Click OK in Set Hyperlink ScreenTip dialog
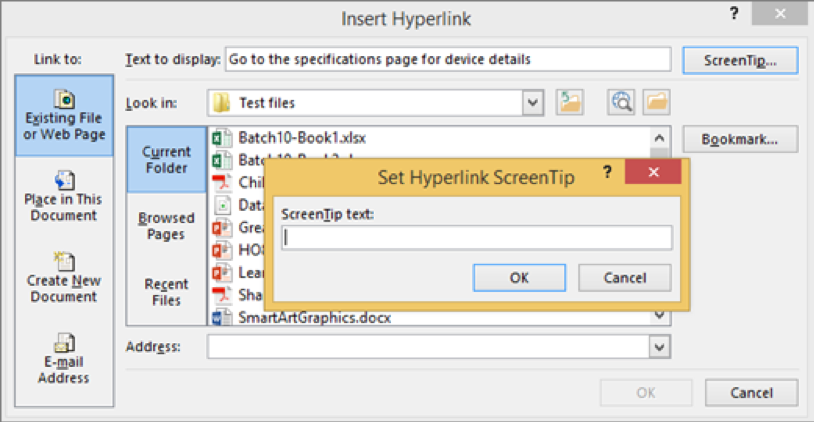The image size is (814, 422). [x=519, y=278]
